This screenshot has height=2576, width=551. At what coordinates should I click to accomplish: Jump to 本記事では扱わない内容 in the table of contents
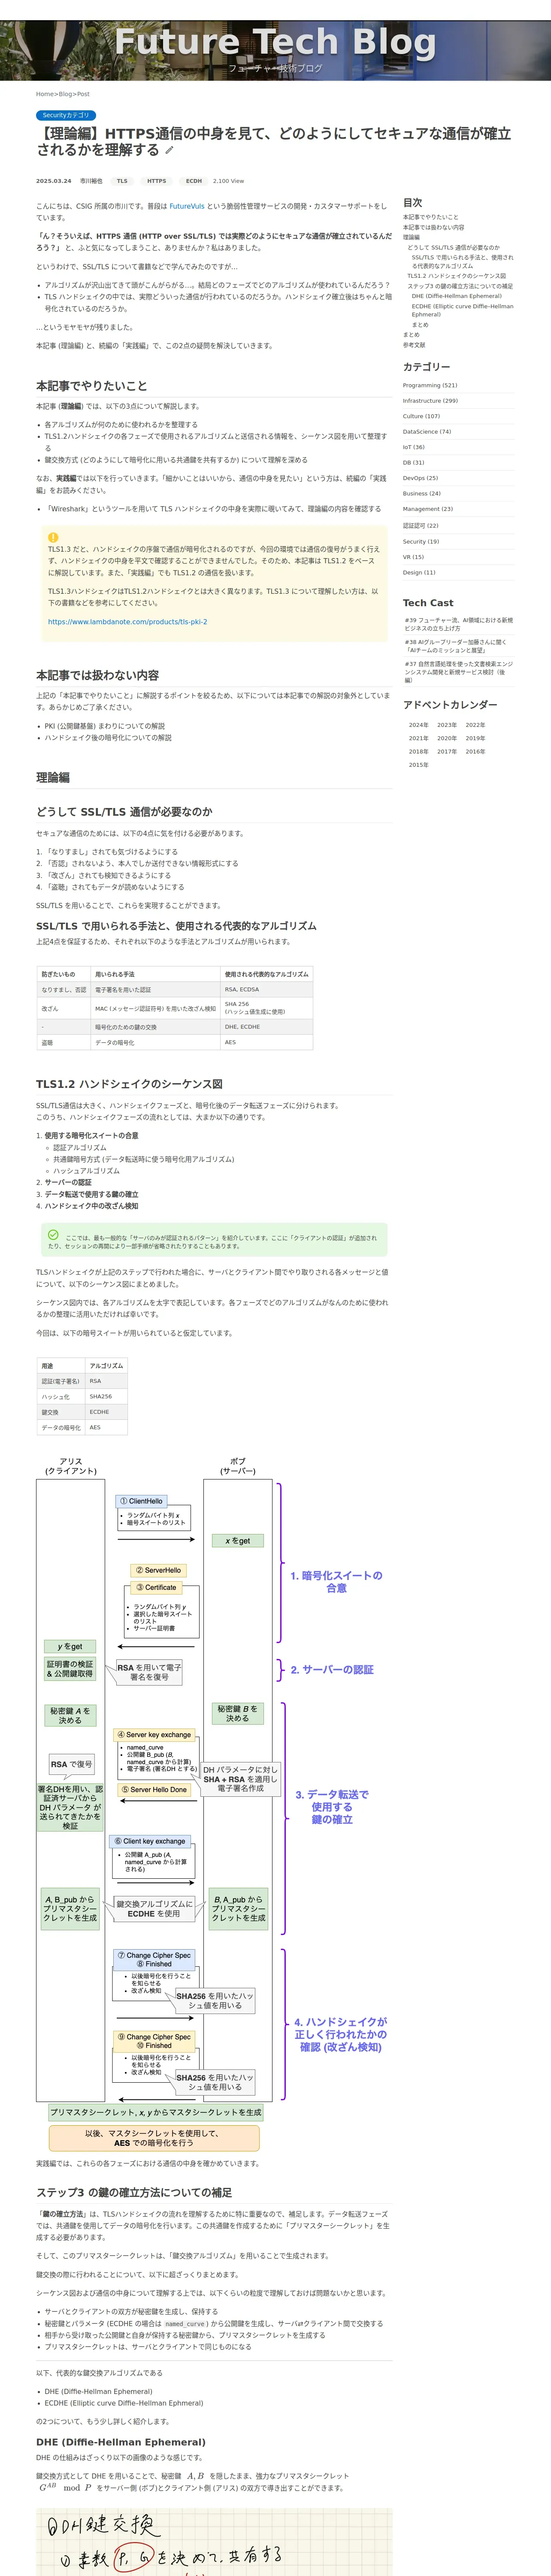click(x=433, y=227)
